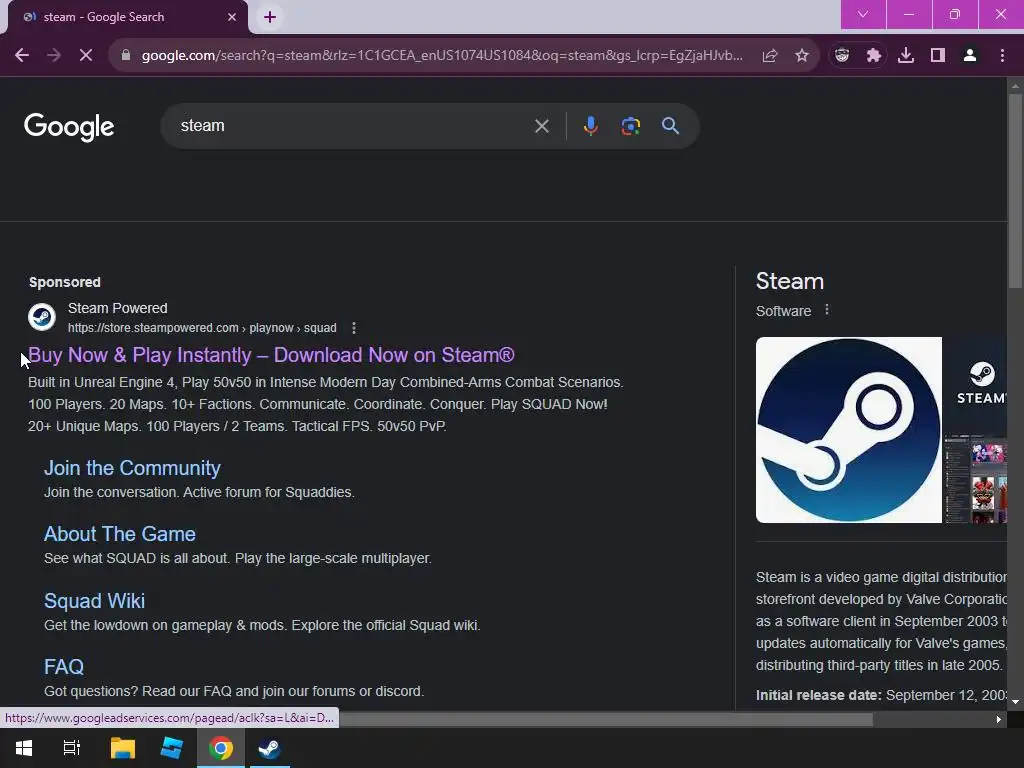1024x768 pixels.
Task: Open the FAQ sitelink
Action: [x=63, y=667]
